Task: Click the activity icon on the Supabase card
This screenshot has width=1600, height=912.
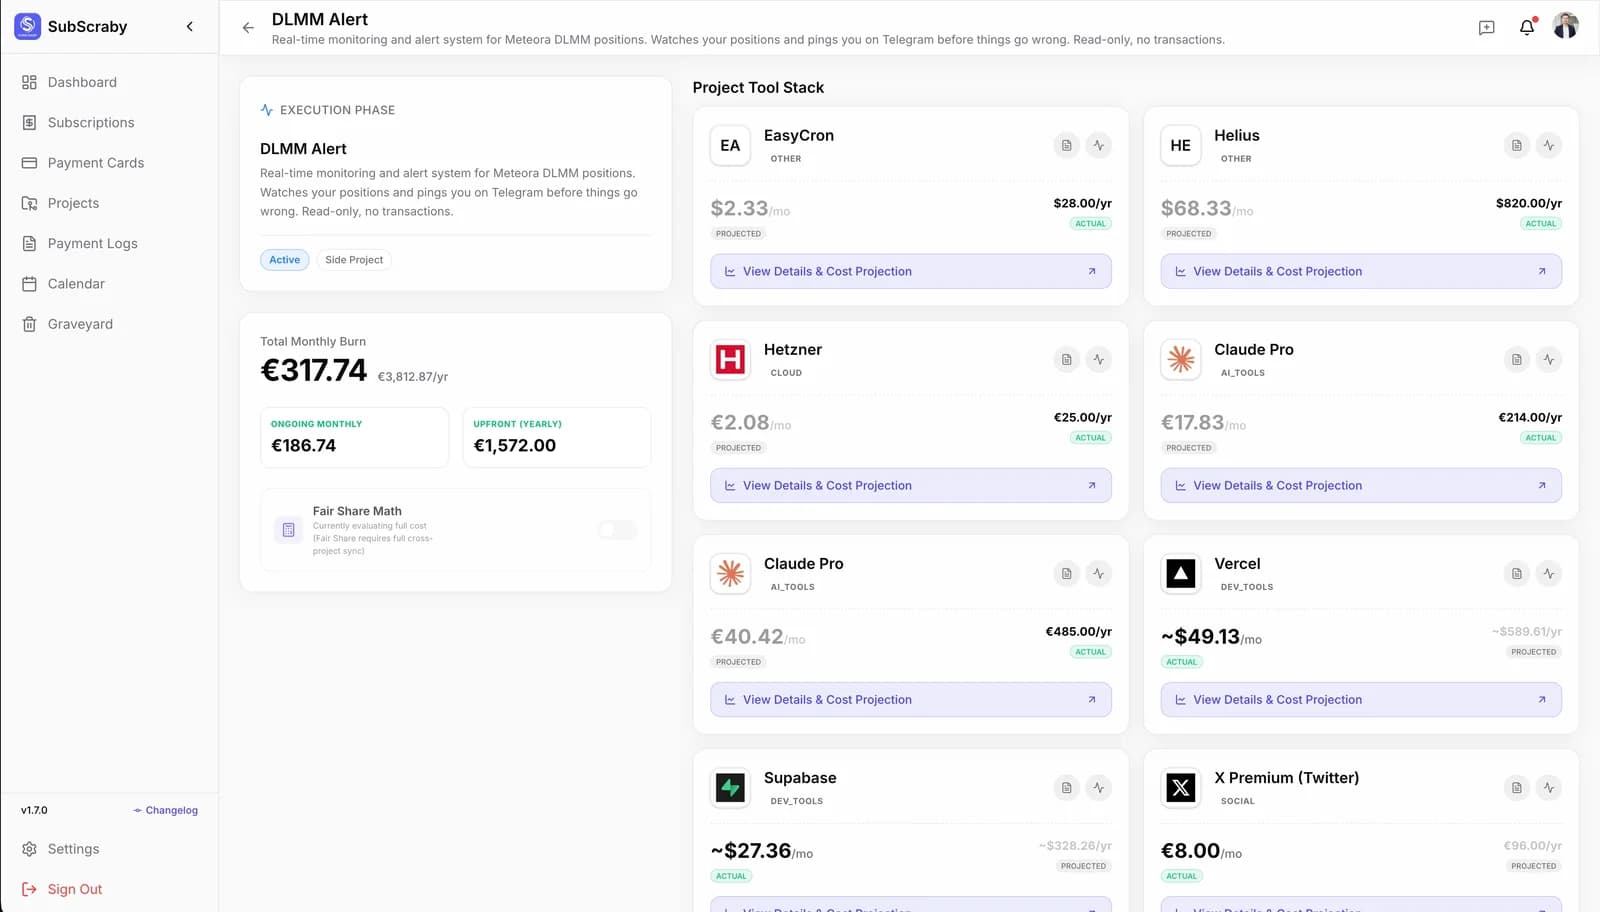Action: click(x=1099, y=788)
